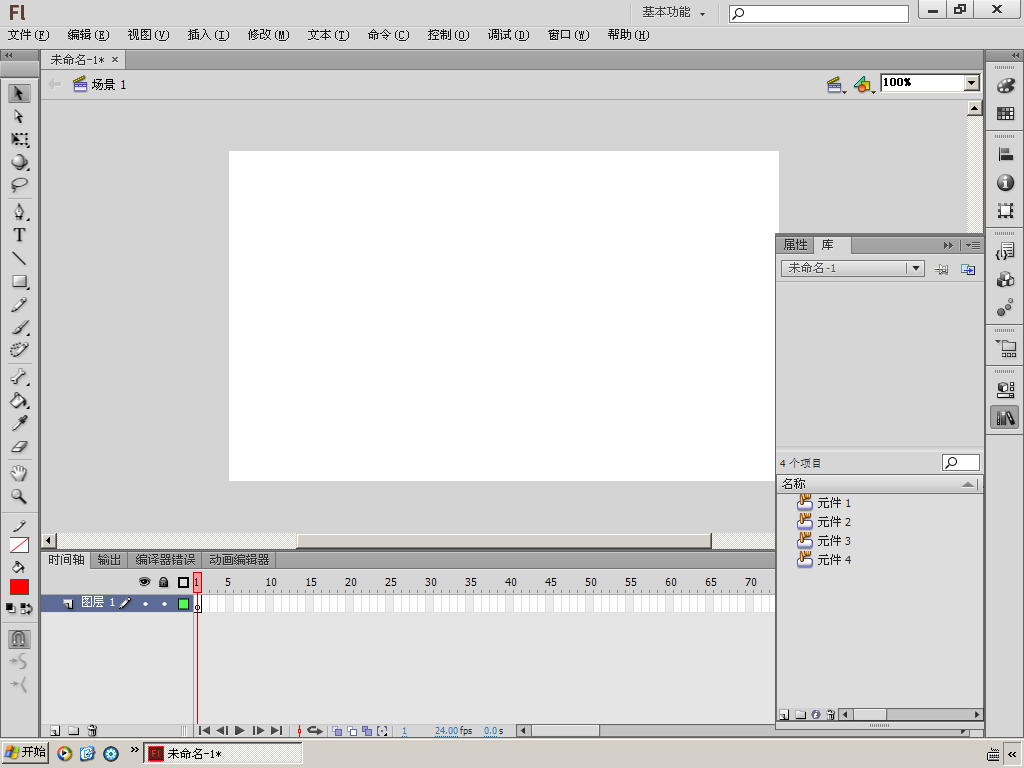Open the stroke color swatch
Image resolution: width=1024 pixels, height=768 pixels.
(19, 545)
